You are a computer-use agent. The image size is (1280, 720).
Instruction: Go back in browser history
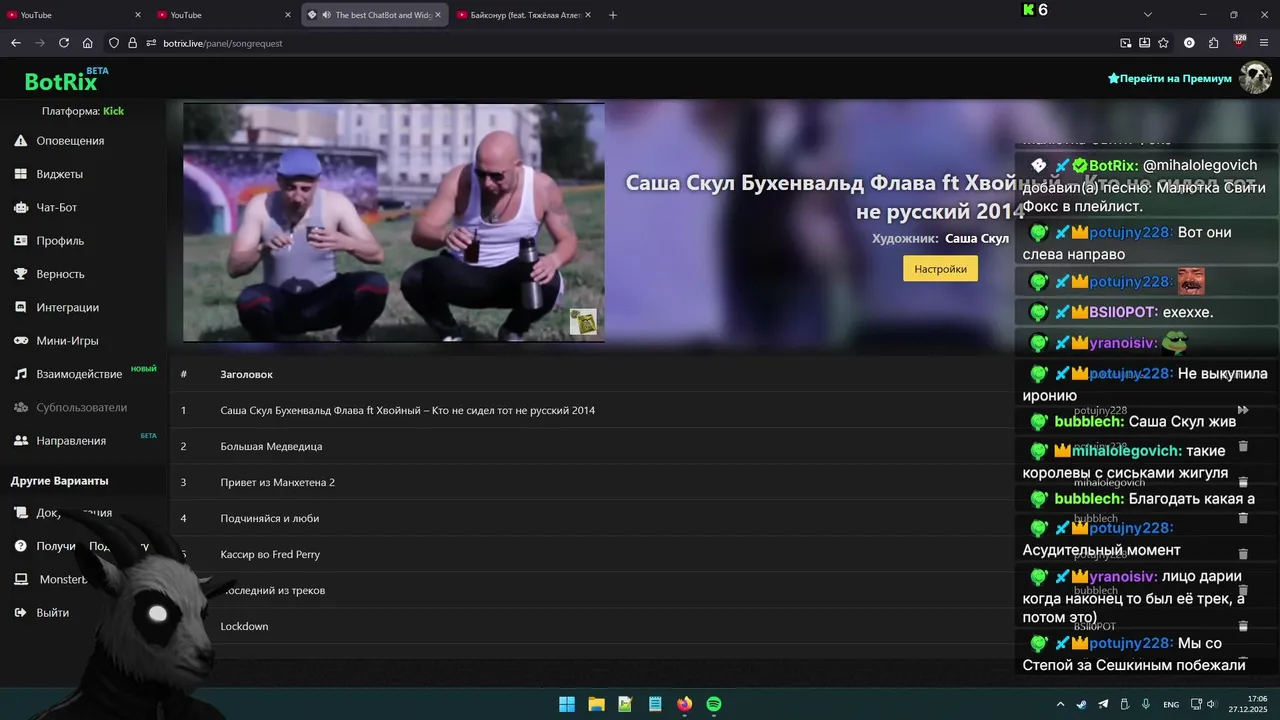click(16, 43)
